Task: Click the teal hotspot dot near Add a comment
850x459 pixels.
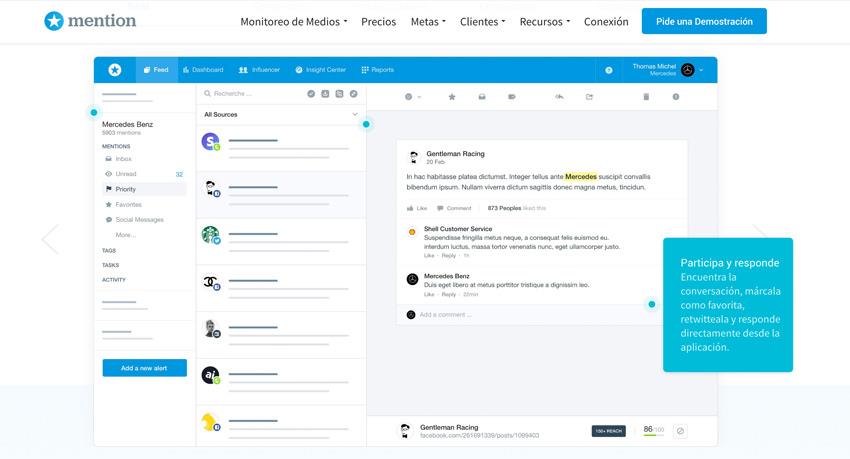Action: [x=652, y=305]
